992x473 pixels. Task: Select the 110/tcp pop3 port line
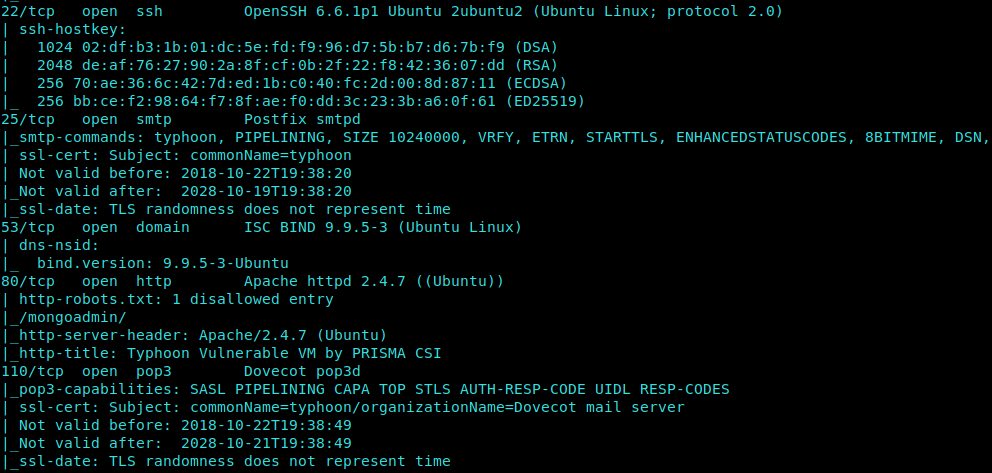[x=180, y=371]
